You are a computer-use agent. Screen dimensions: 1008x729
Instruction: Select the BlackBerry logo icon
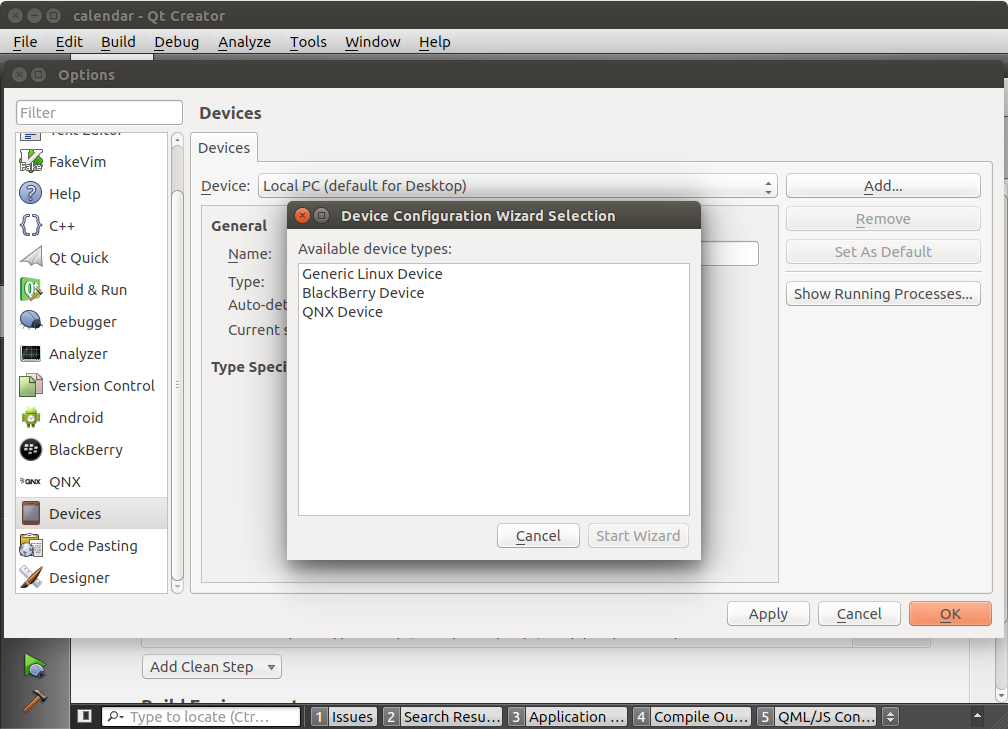(x=30, y=449)
